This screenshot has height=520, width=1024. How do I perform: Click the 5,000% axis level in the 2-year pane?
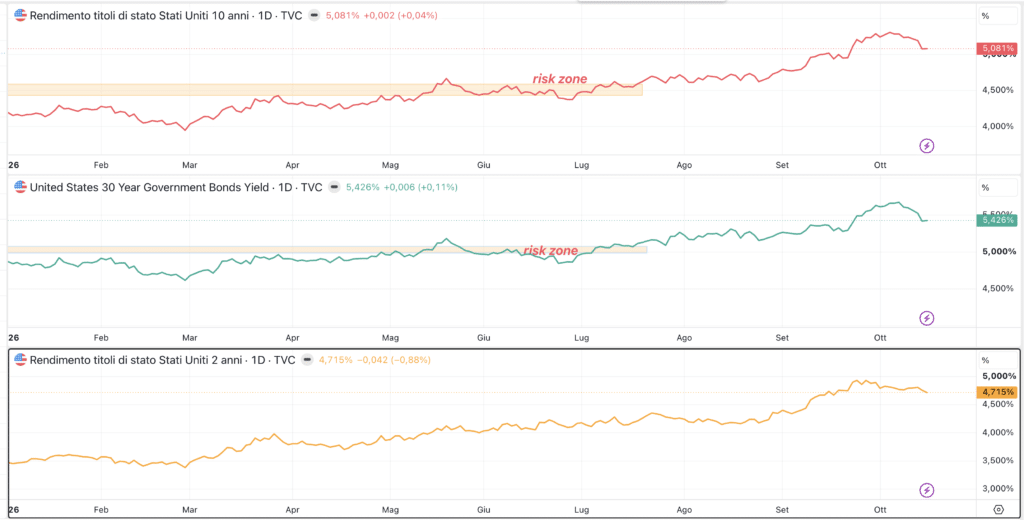(999, 376)
